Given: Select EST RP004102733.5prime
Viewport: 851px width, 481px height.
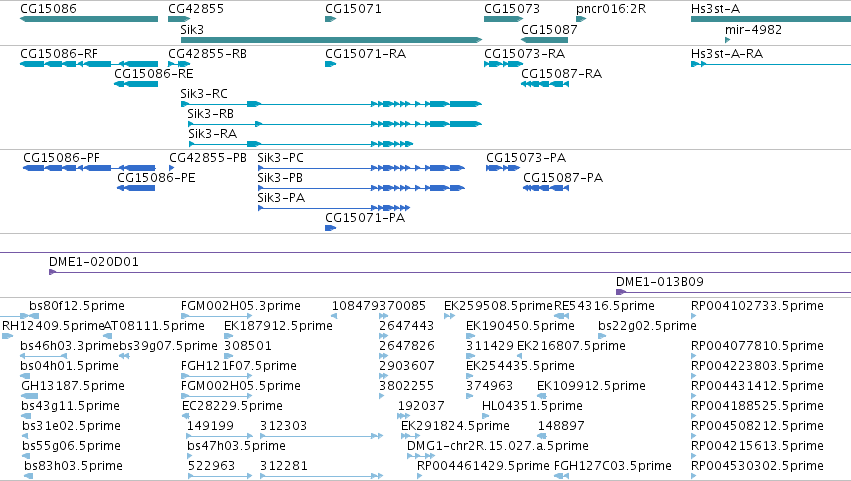Looking at the screenshot, I should tap(757, 306).
